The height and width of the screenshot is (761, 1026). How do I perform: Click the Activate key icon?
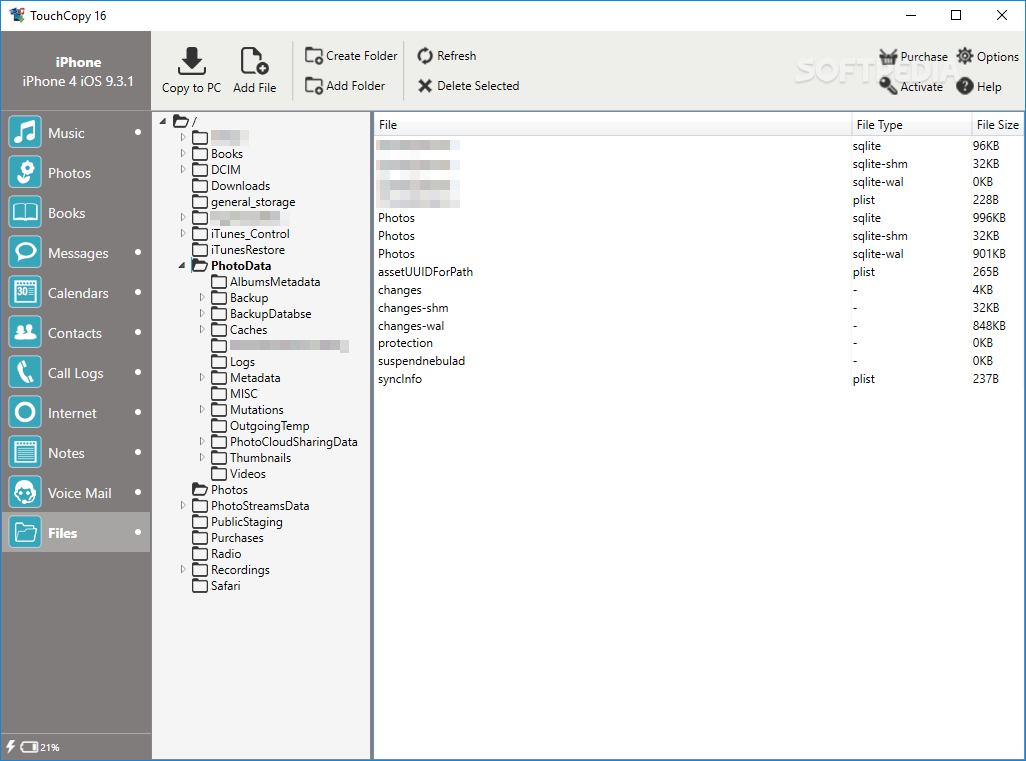[x=888, y=85]
